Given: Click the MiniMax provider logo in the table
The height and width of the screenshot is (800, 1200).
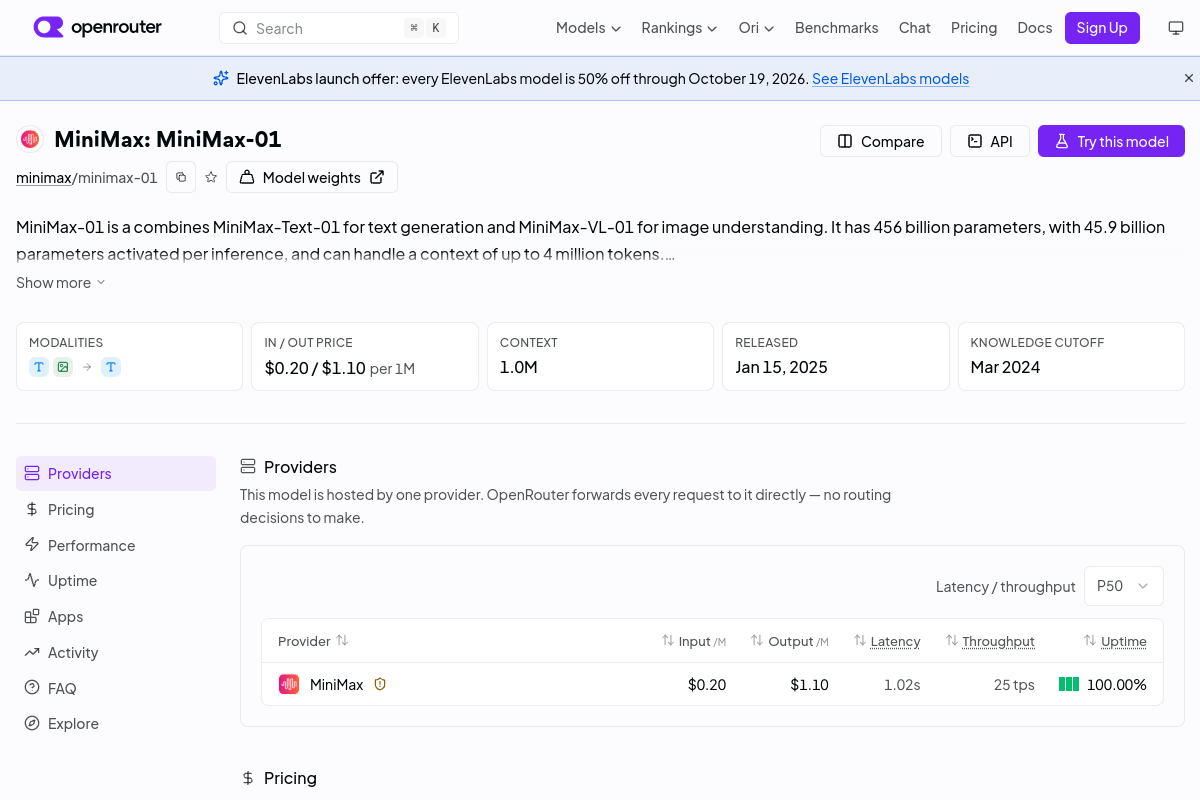Looking at the screenshot, I should (x=289, y=684).
